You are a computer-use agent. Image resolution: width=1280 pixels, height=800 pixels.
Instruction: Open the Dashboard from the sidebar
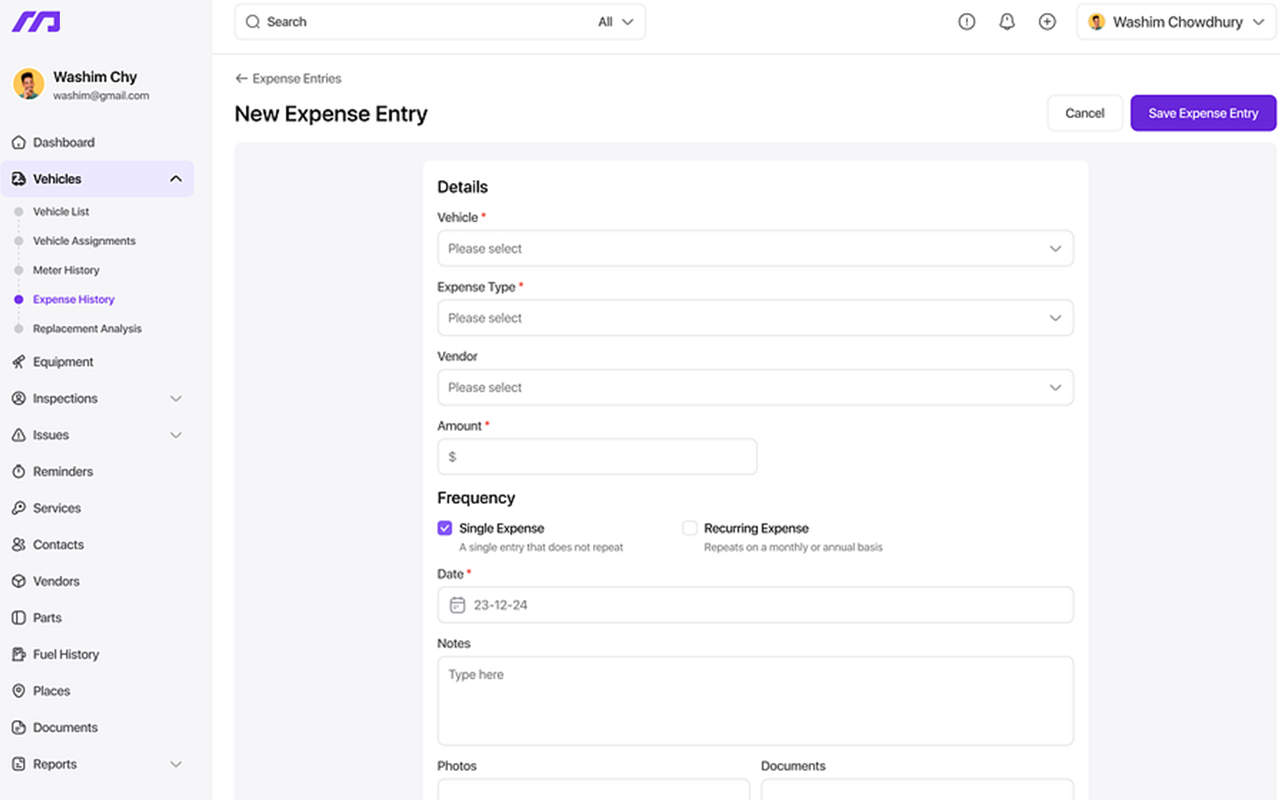point(62,142)
